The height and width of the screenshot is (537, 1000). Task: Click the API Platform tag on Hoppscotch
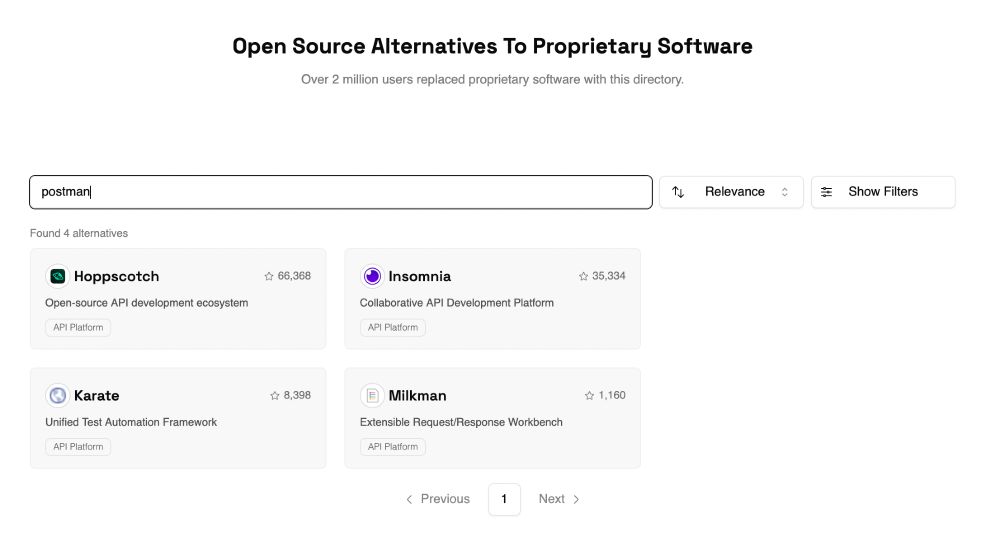(x=78, y=327)
